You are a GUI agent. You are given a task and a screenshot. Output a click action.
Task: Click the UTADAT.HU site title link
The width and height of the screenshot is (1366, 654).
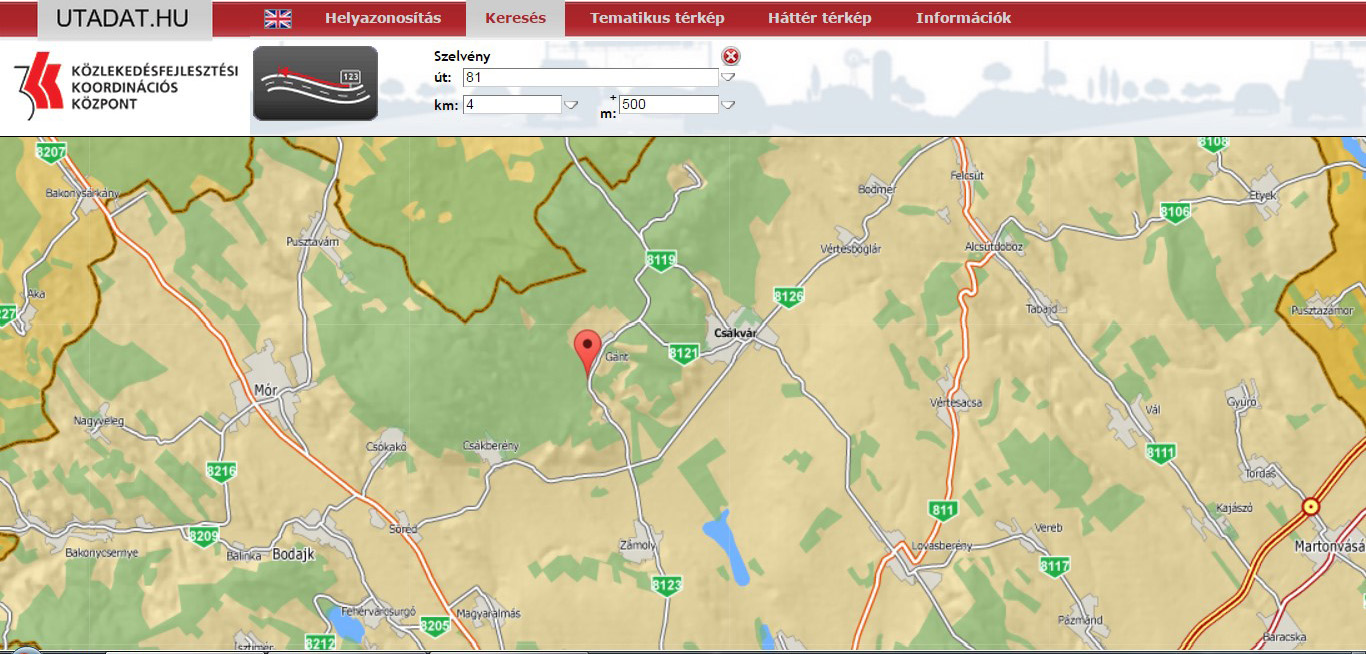coord(122,19)
